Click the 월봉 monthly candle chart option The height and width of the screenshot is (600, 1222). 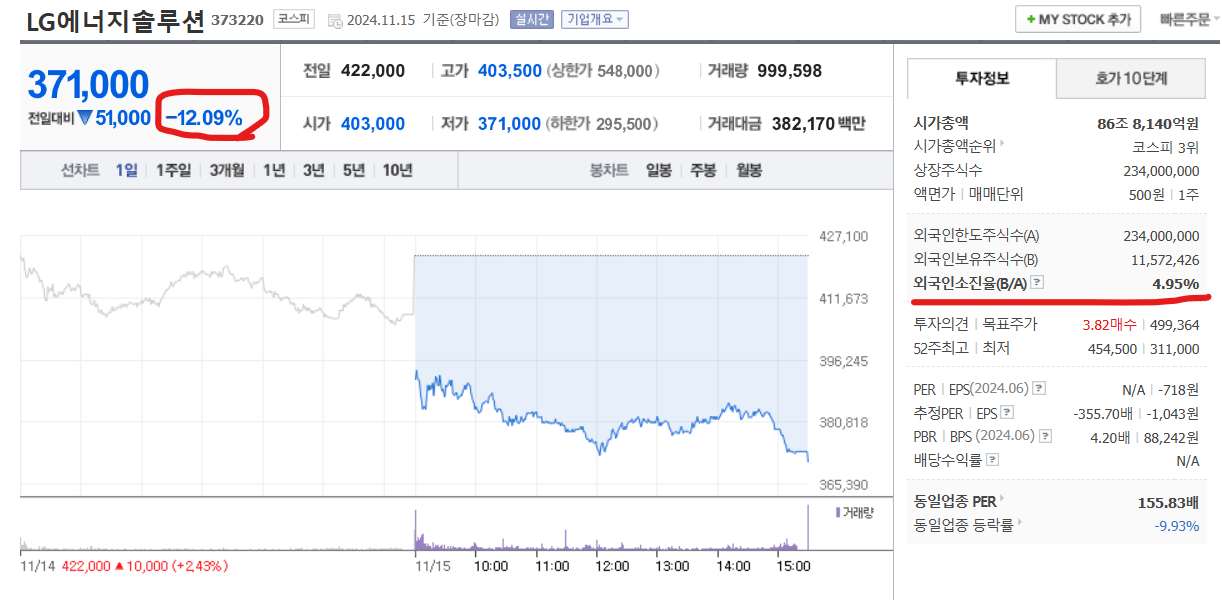click(x=749, y=170)
